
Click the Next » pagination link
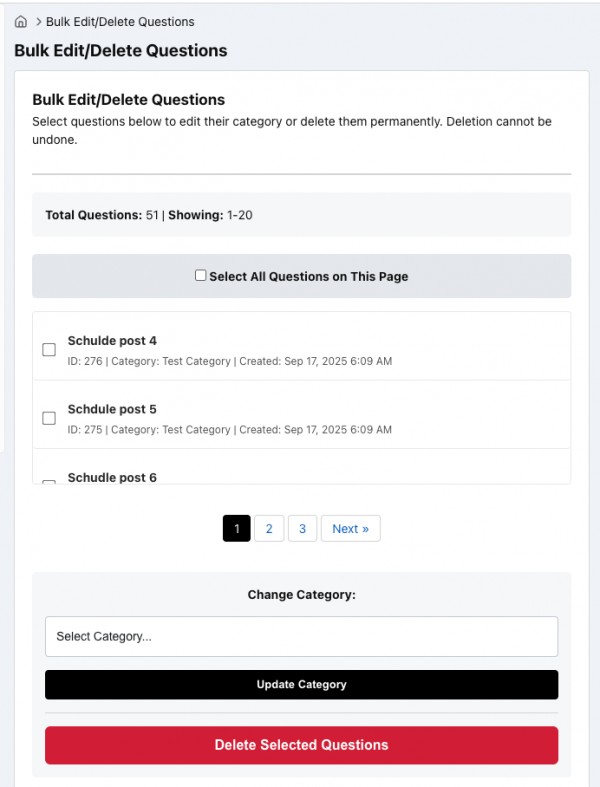(350, 529)
